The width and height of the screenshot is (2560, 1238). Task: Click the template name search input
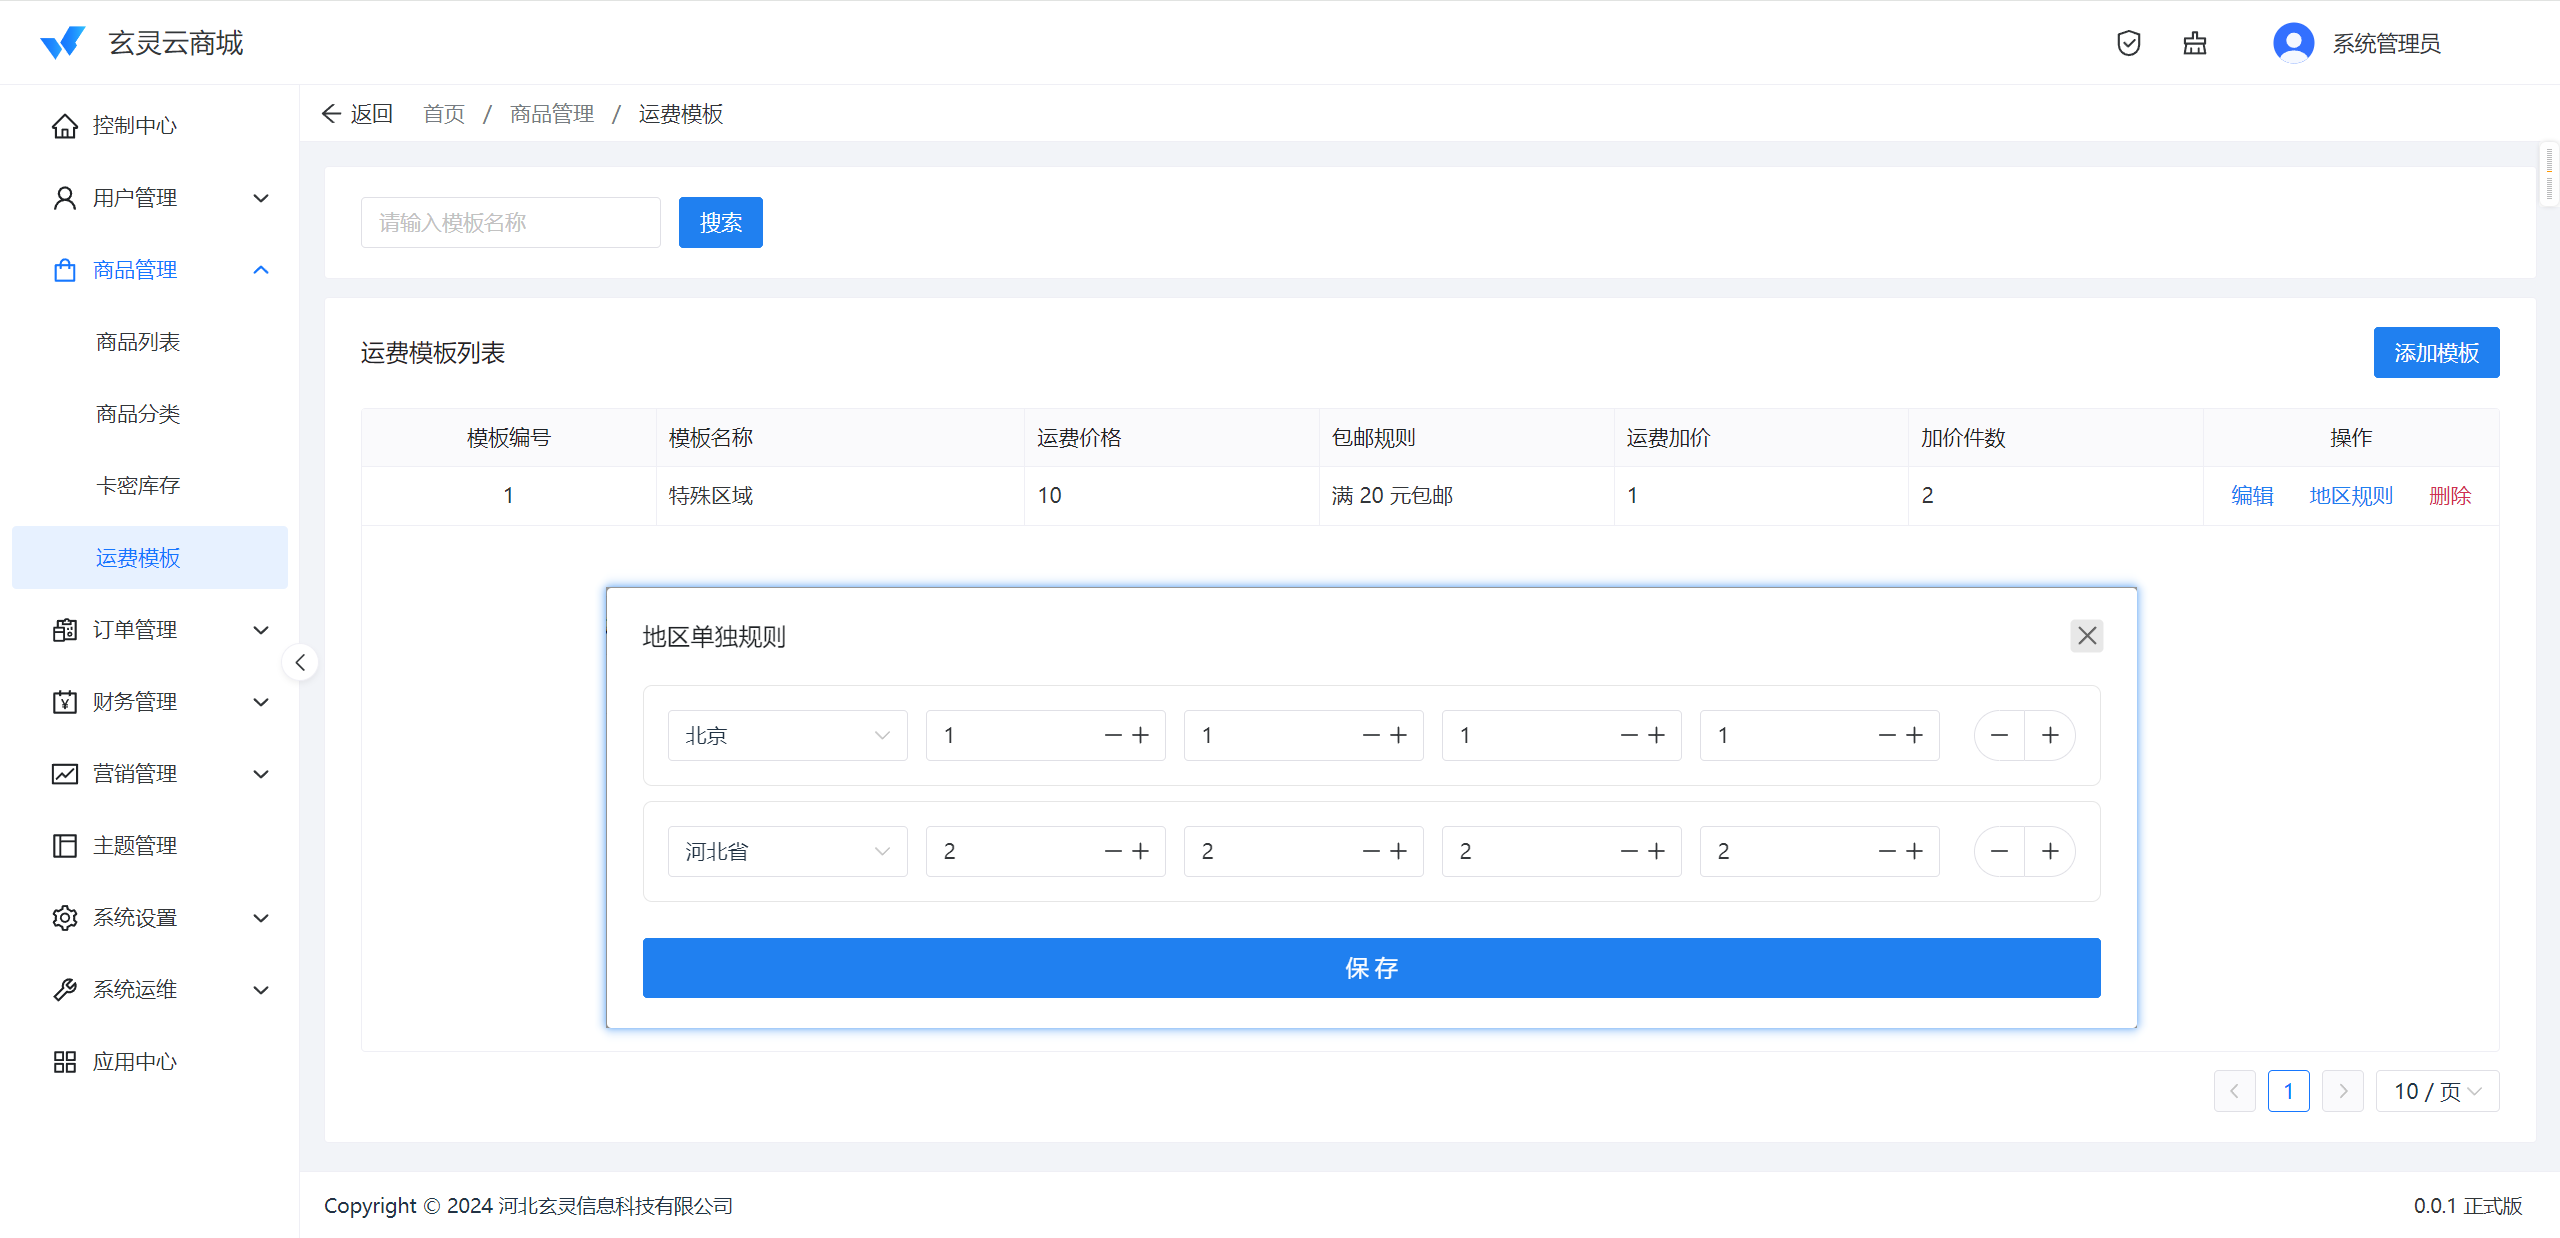click(510, 223)
